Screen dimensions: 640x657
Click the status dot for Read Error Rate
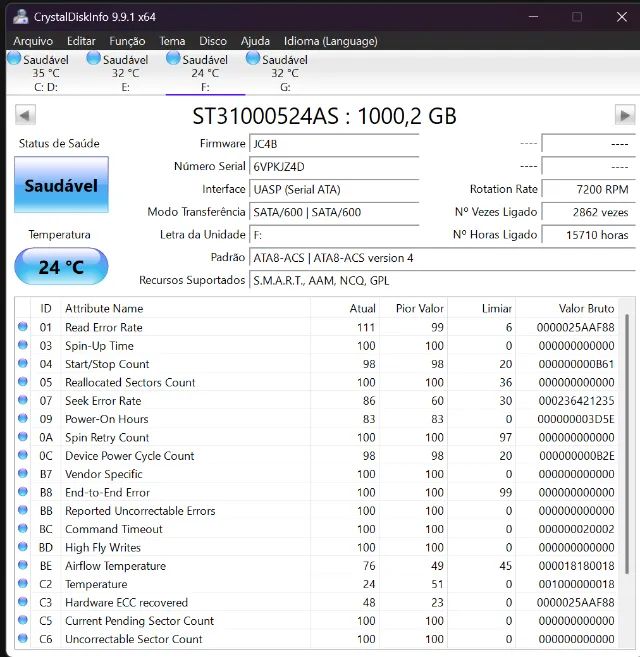(23, 326)
